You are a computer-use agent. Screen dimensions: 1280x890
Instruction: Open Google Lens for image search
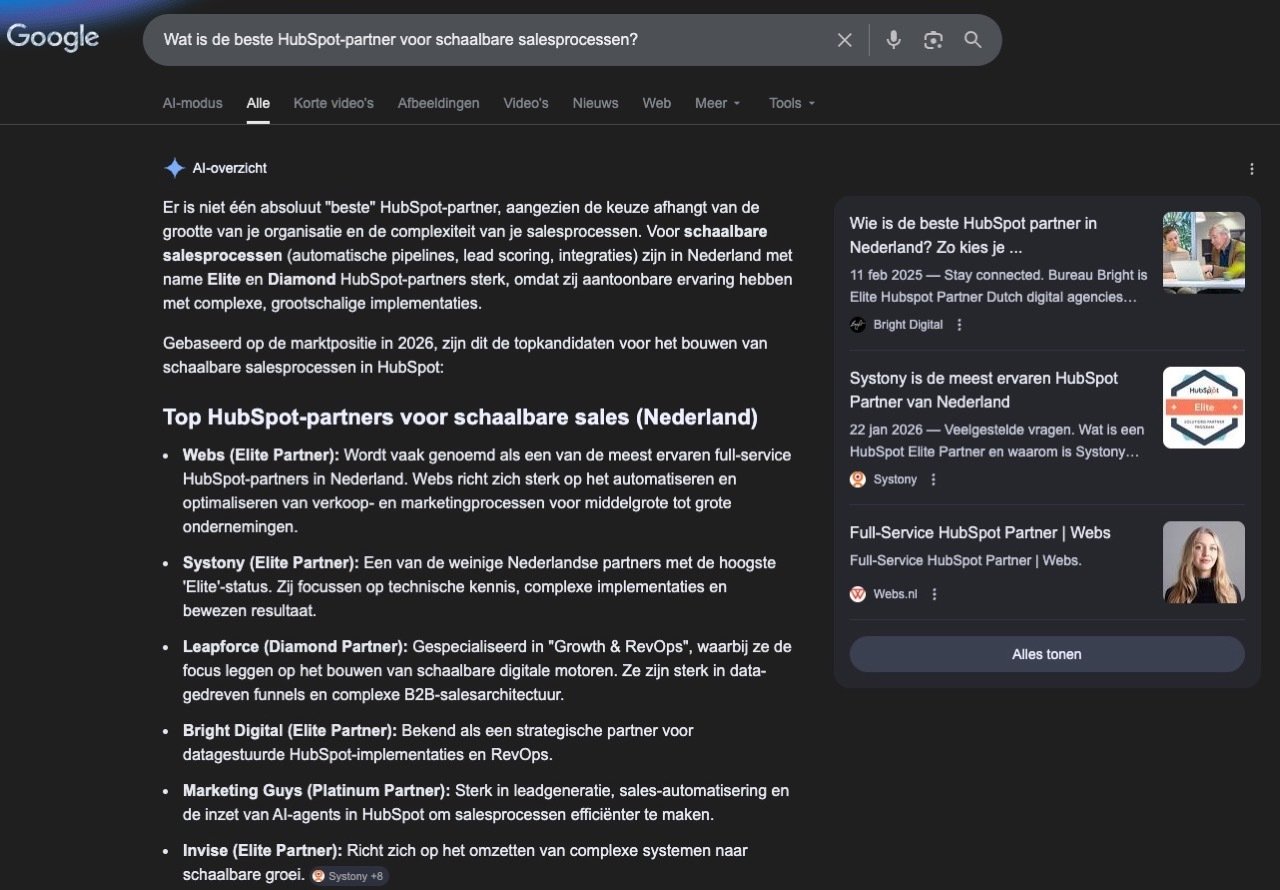[932, 40]
